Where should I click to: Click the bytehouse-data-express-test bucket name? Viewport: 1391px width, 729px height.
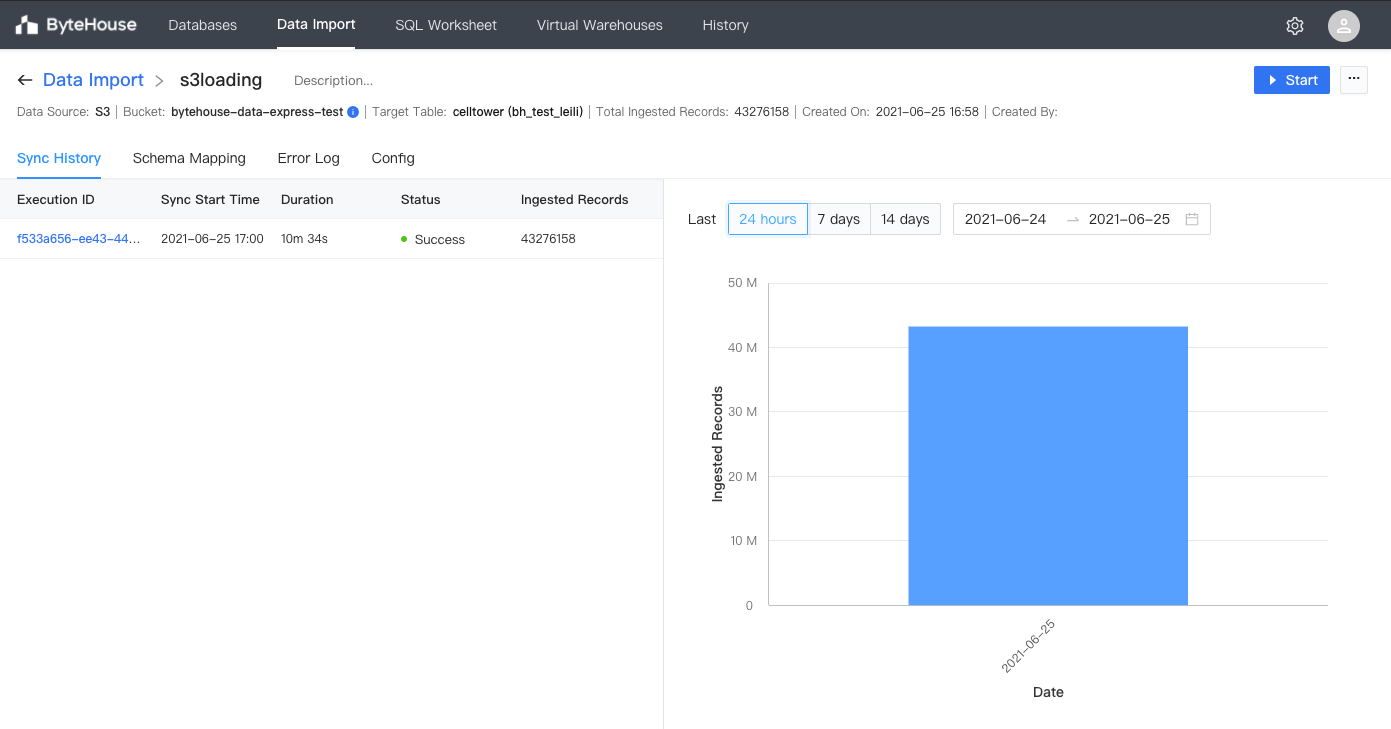pos(257,112)
